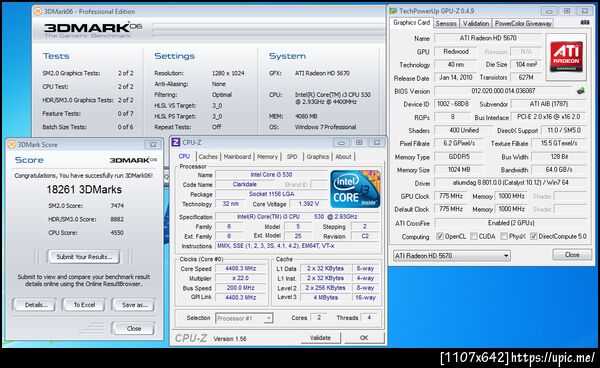
Task: Click the 18261 3DMarks score text
Action: (84, 189)
